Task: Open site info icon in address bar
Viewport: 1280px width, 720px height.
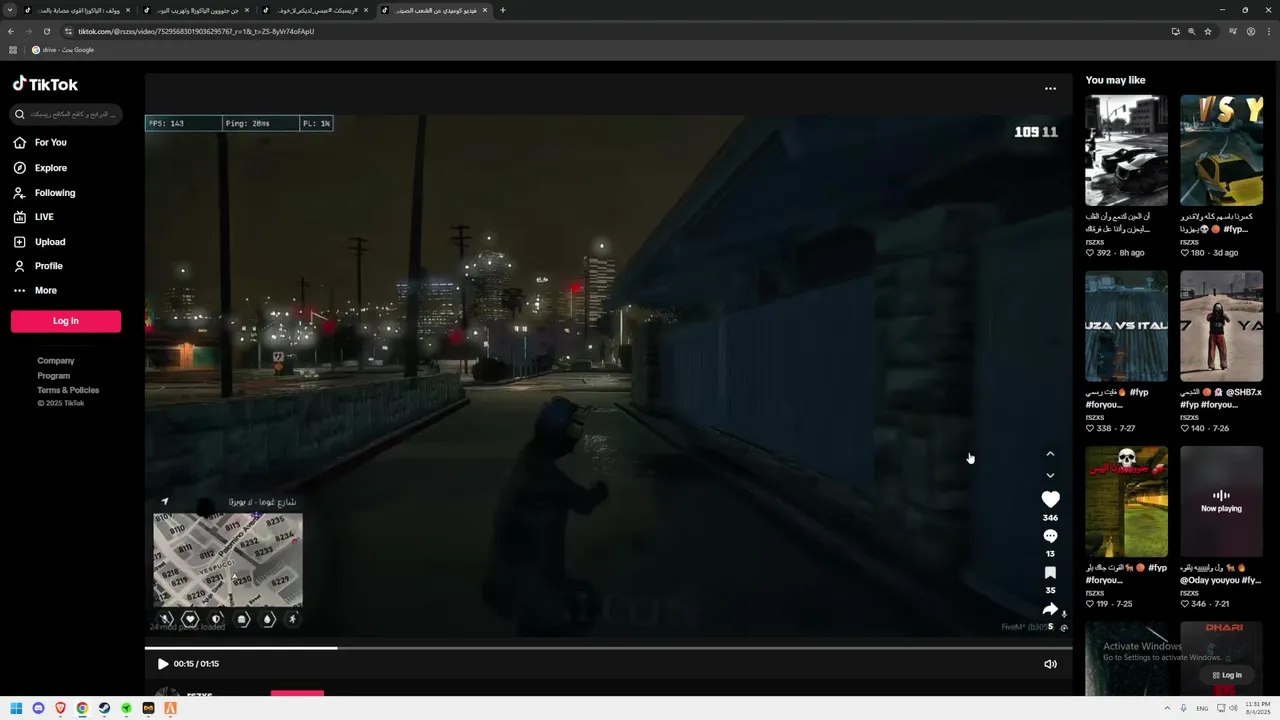Action: pyautogui.click(x=68, y=31)
